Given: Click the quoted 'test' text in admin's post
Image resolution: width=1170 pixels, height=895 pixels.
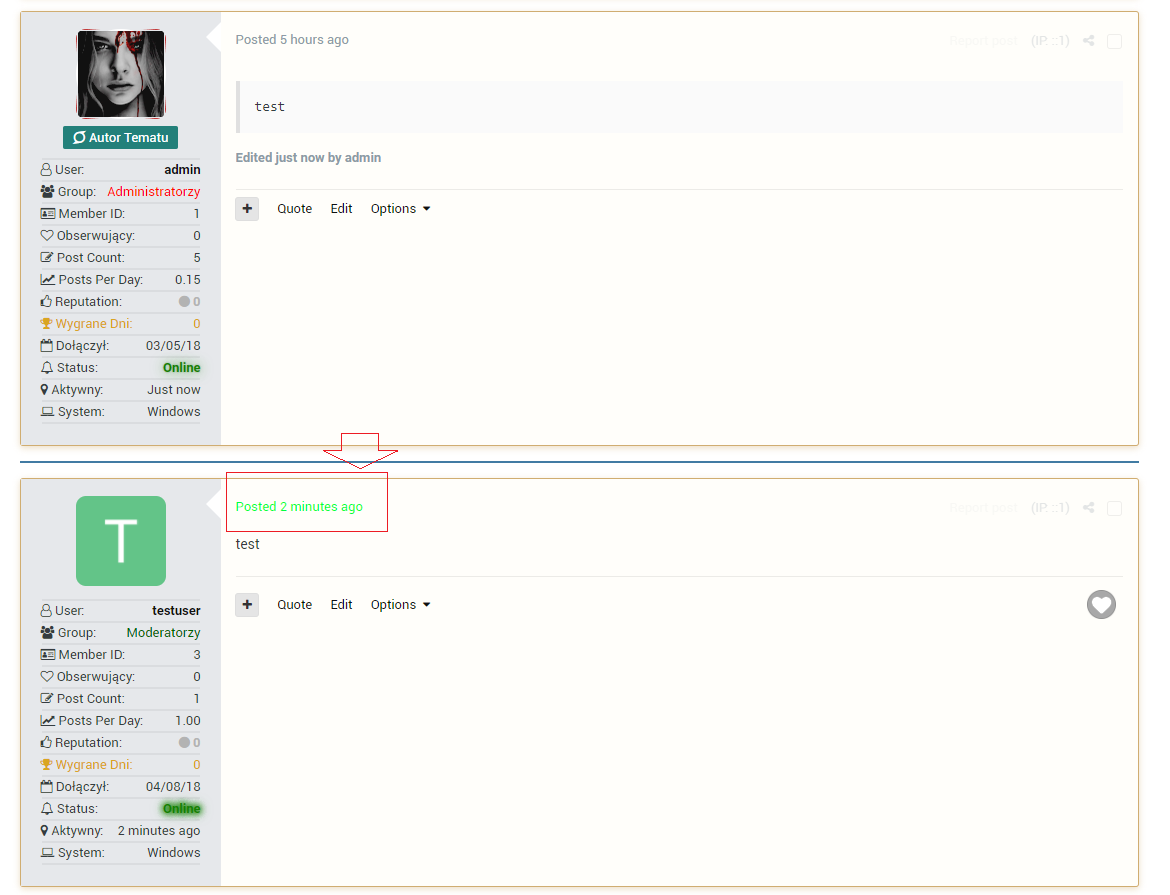Looking at the screenshot, I should point(269,107).
